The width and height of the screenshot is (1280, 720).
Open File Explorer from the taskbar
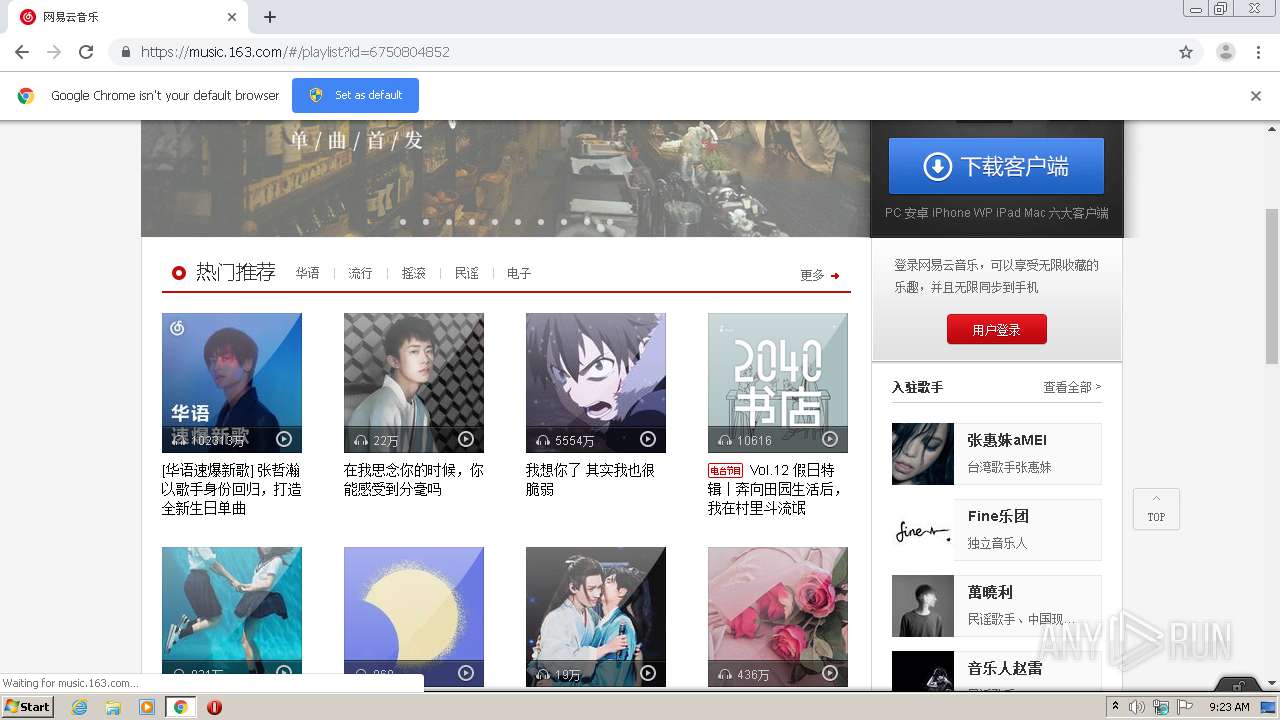[x=113, y=707]
